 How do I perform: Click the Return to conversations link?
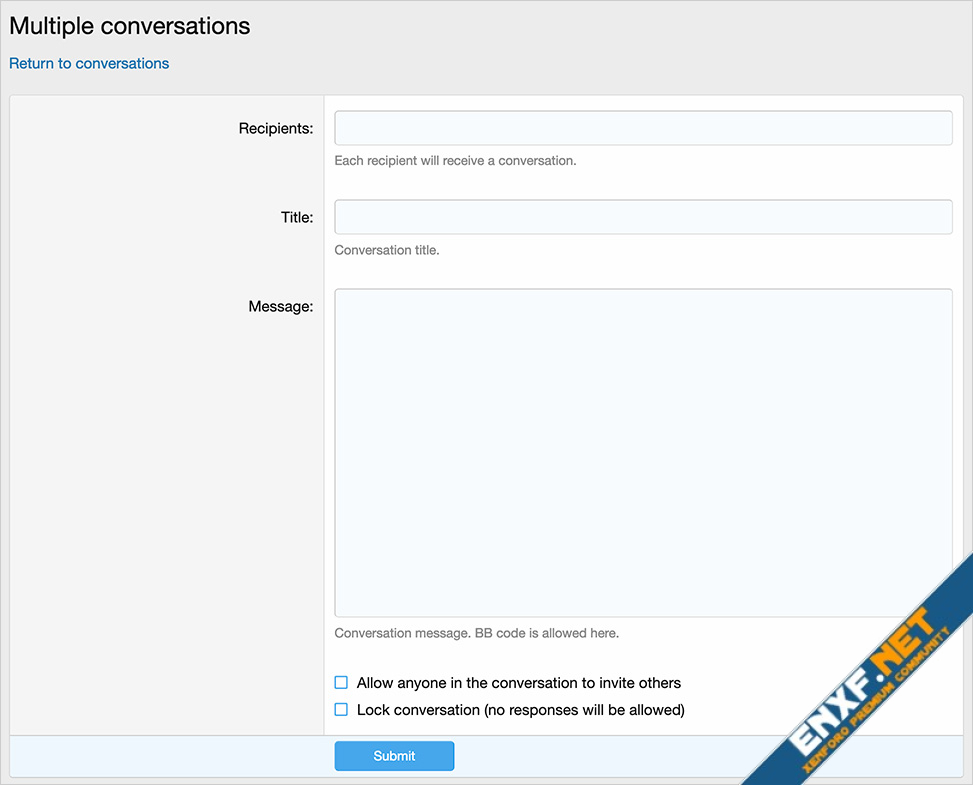coord(89,64)
